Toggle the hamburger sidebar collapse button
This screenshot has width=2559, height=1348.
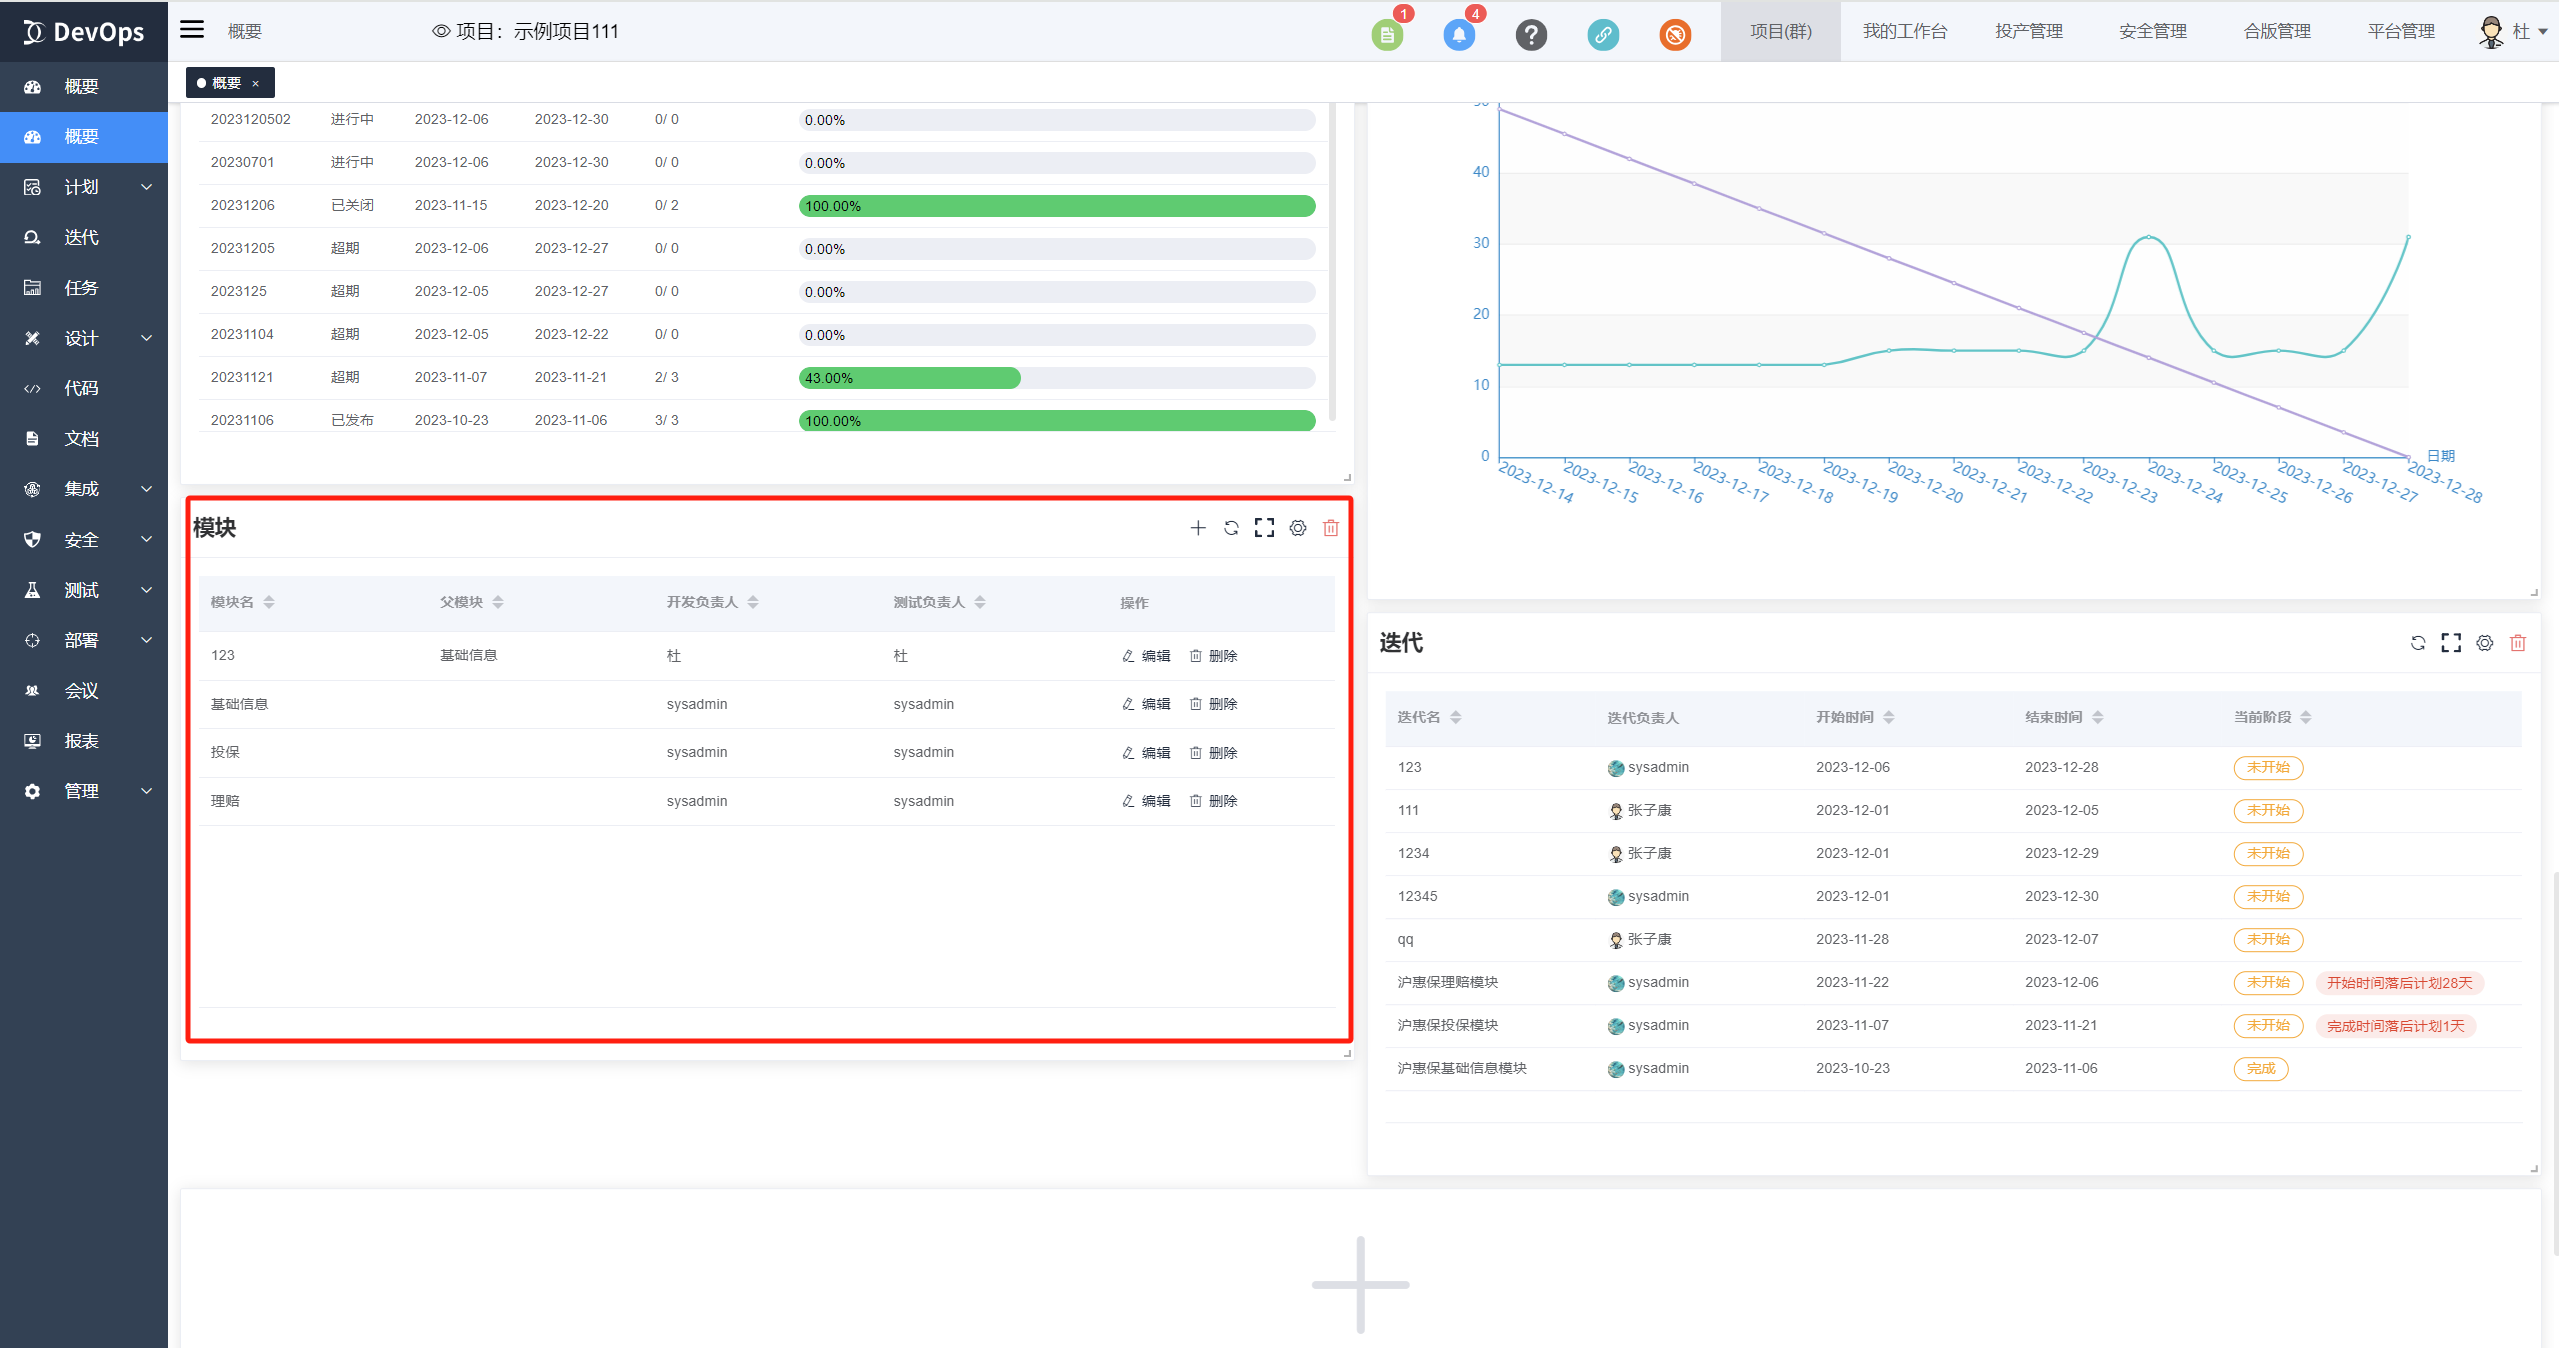pyautogui.click(x=192, y=30)
